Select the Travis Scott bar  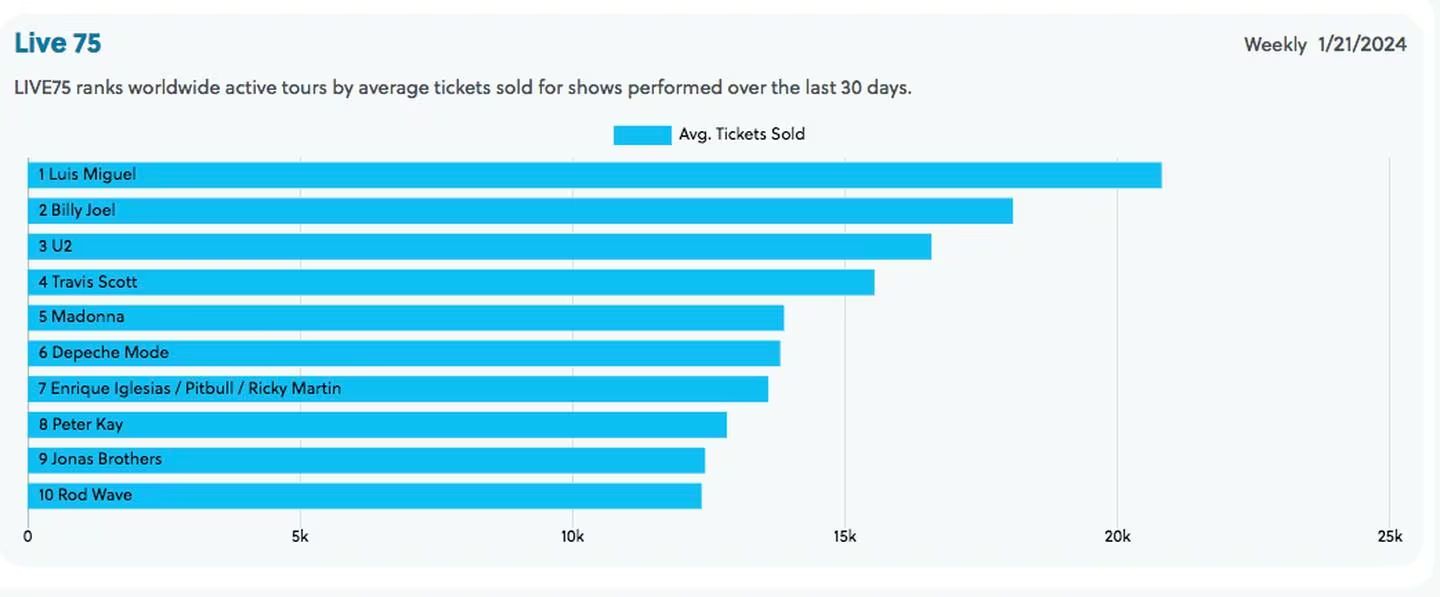click(450, 282)
